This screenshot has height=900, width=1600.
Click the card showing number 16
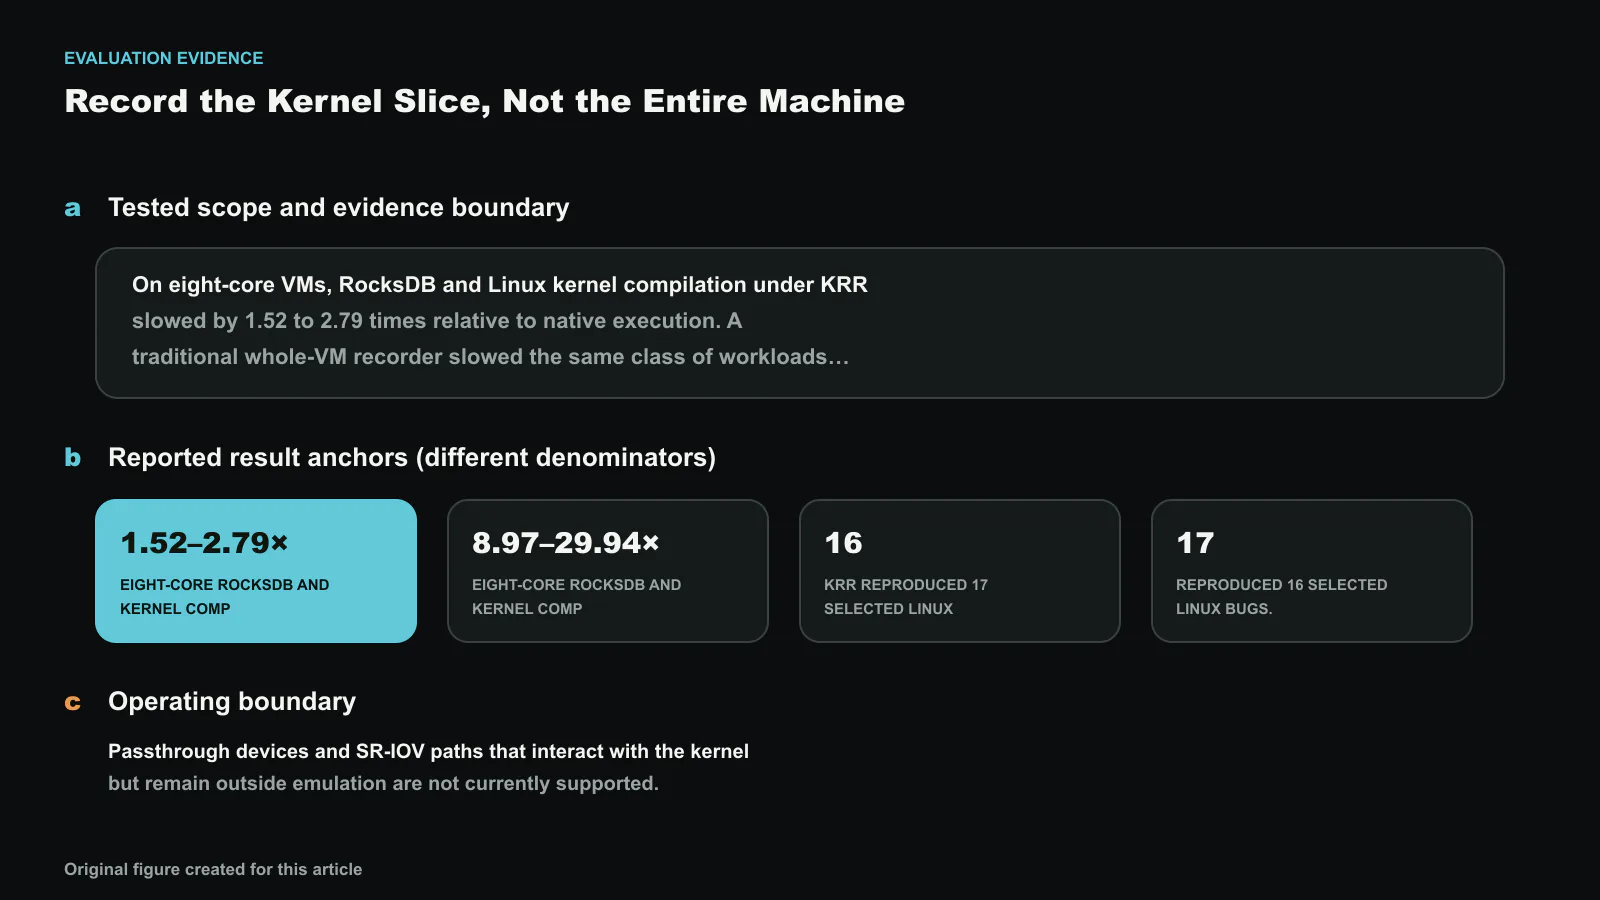click(x=960, y=571)
